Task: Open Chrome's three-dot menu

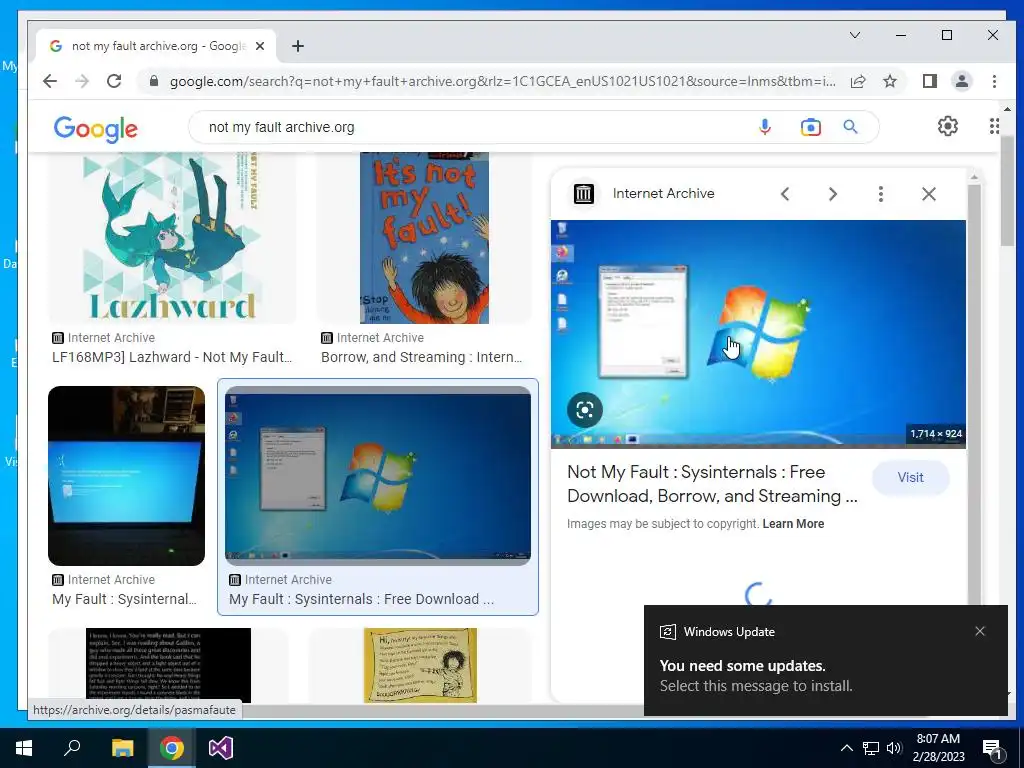Action: tap(994, 81)
